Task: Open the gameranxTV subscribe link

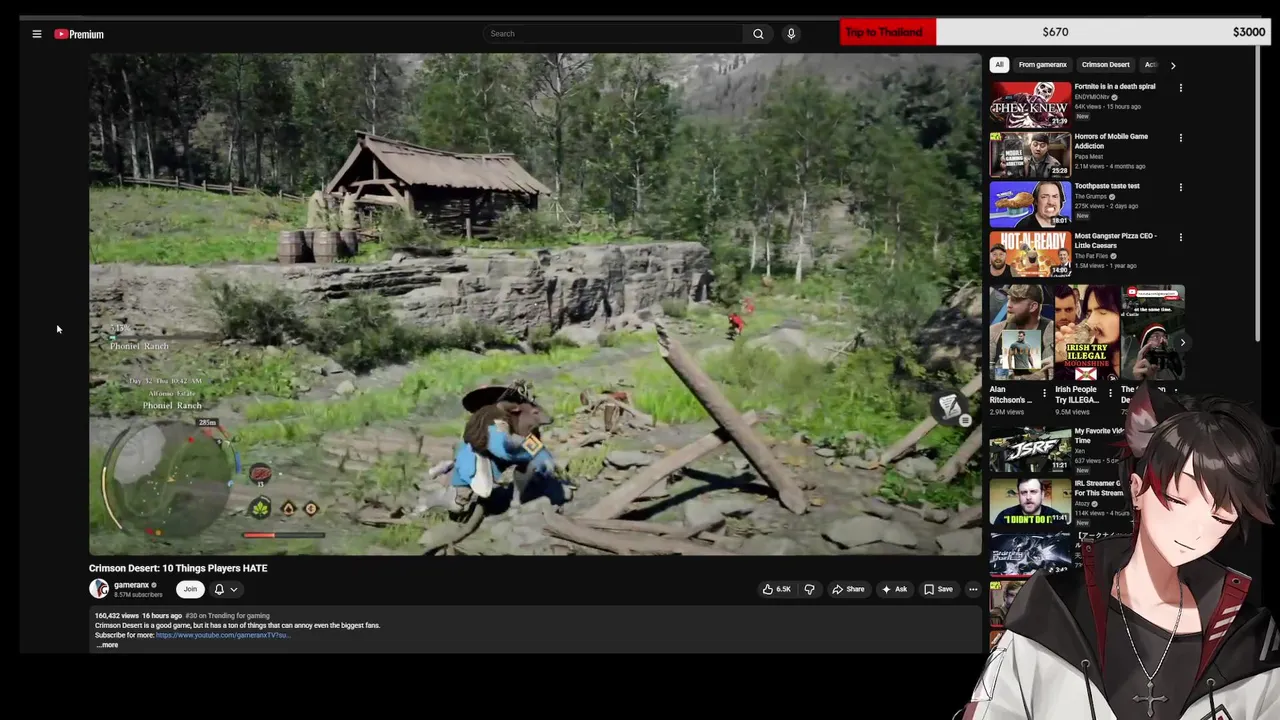Action: click(x=222, y=635)
